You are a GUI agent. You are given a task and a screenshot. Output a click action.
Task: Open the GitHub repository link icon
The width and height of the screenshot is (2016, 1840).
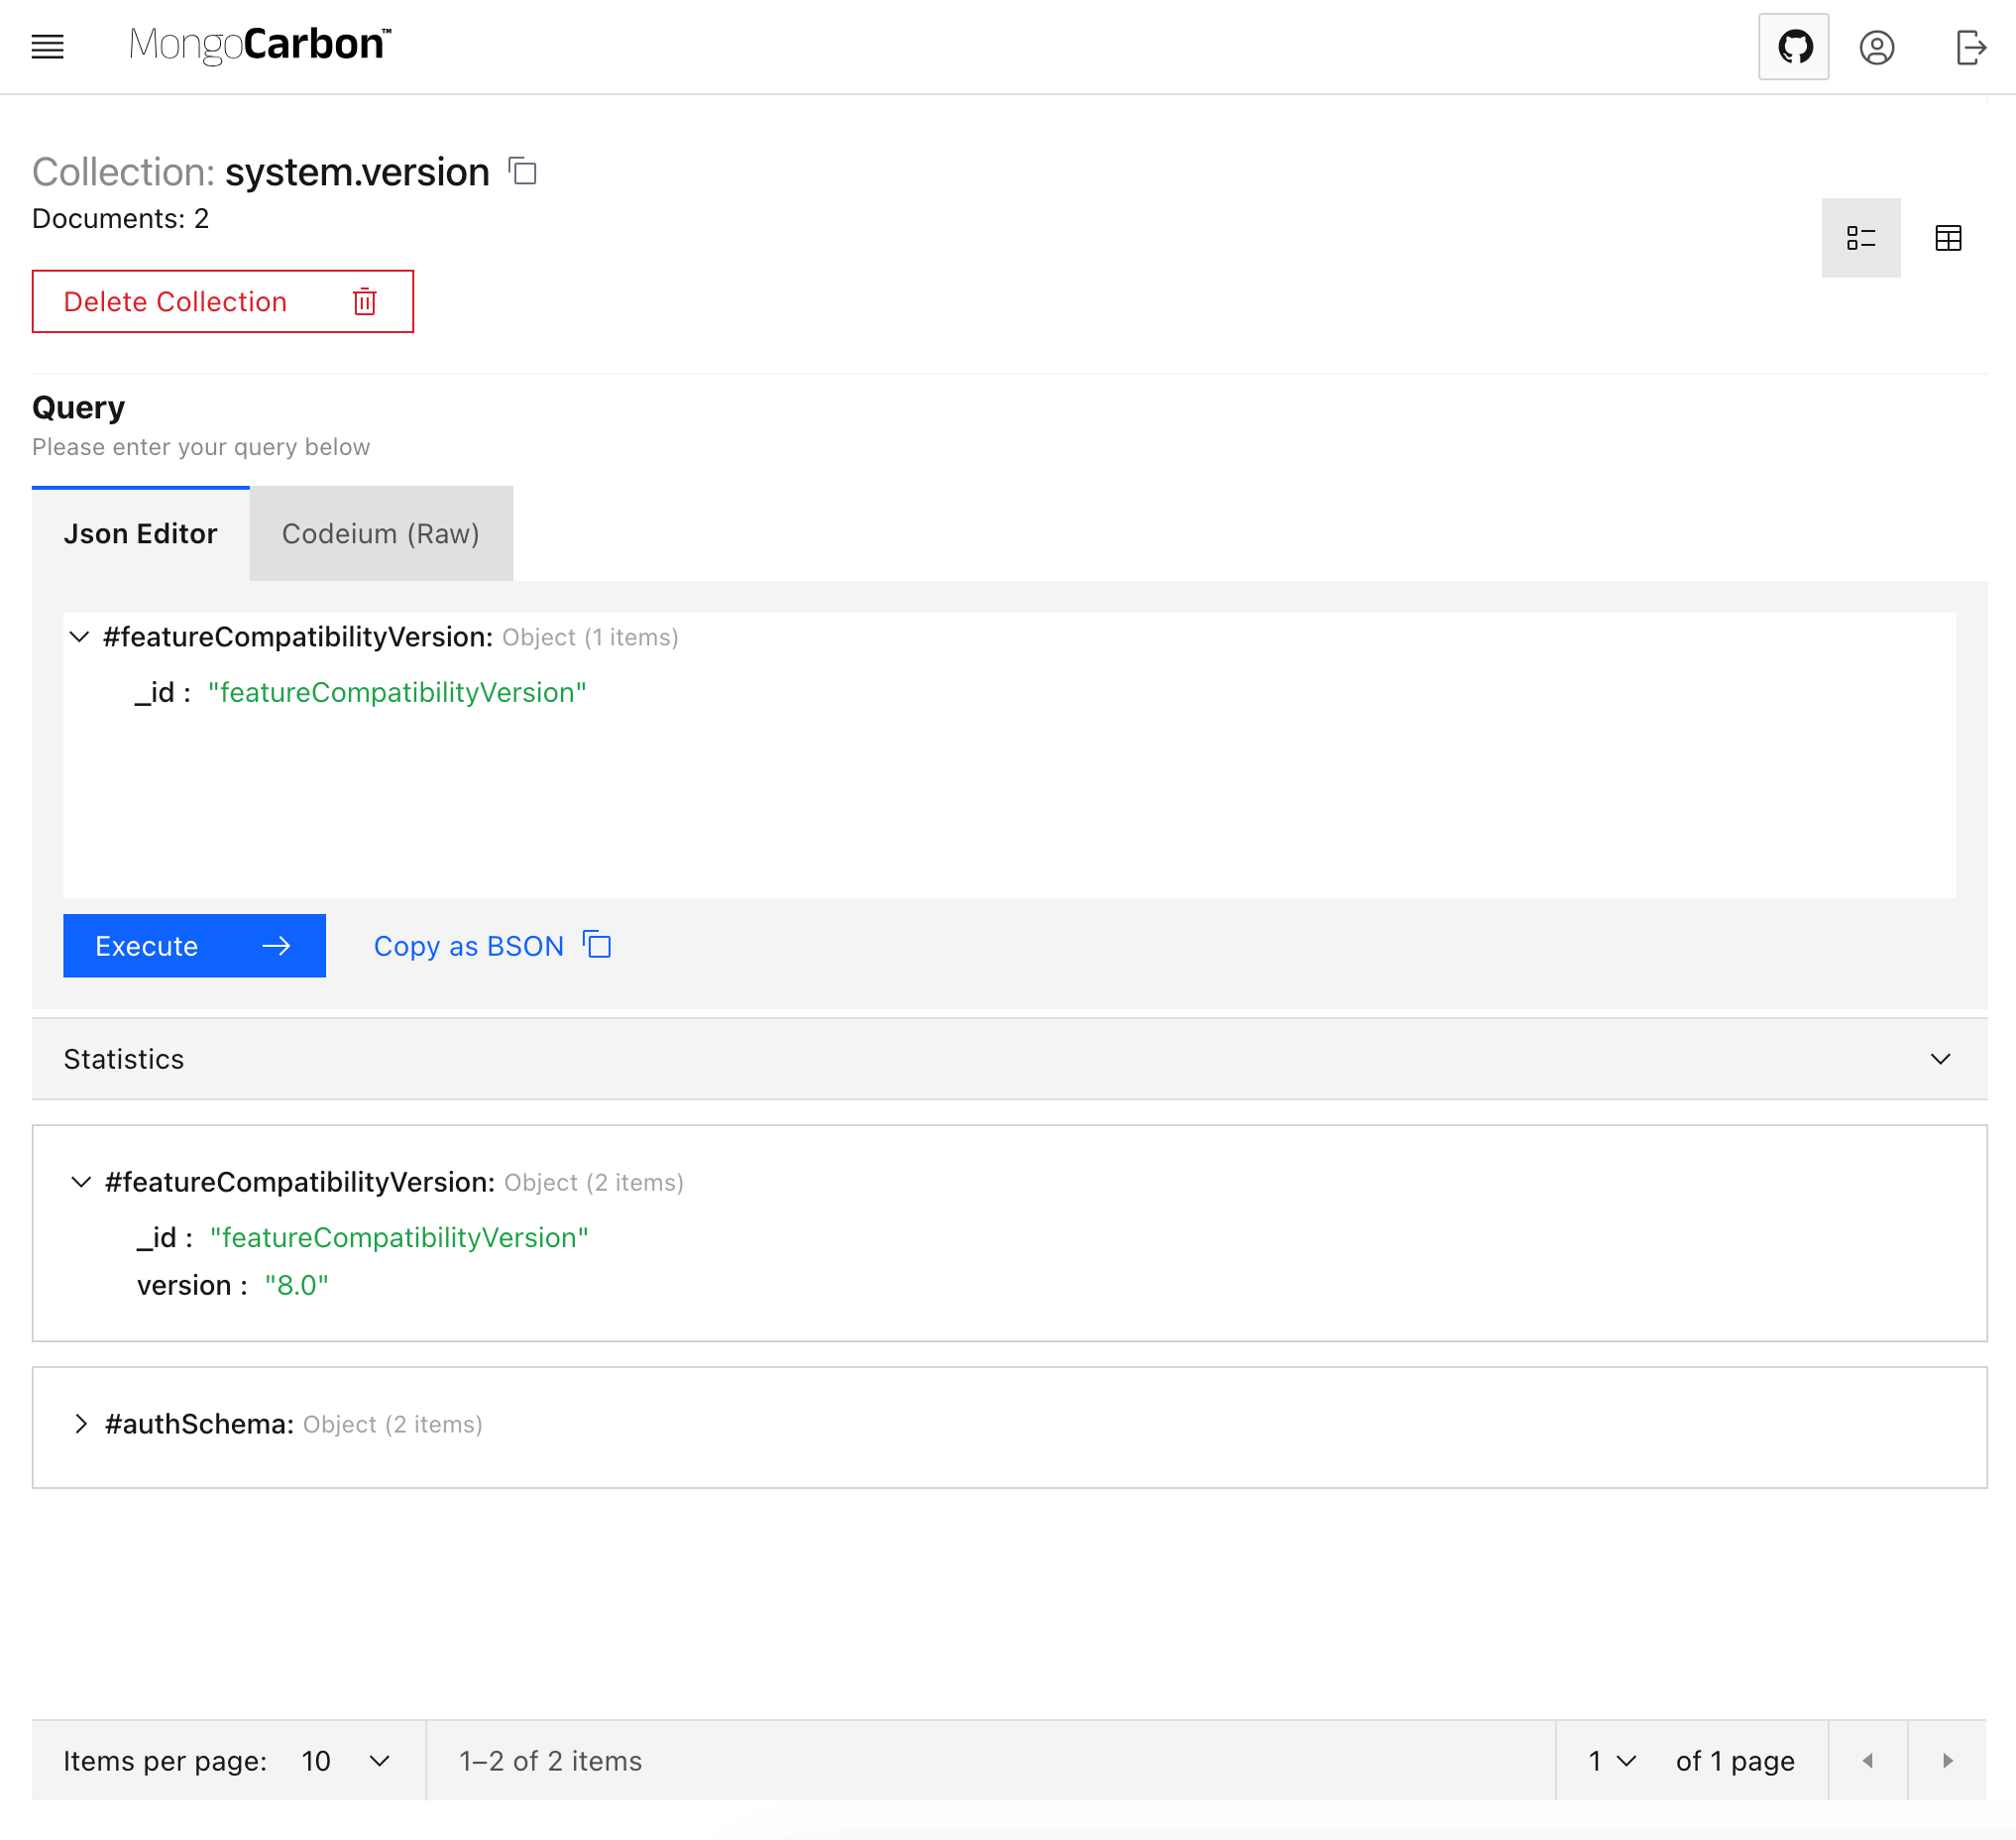[x=1793, y=47]
